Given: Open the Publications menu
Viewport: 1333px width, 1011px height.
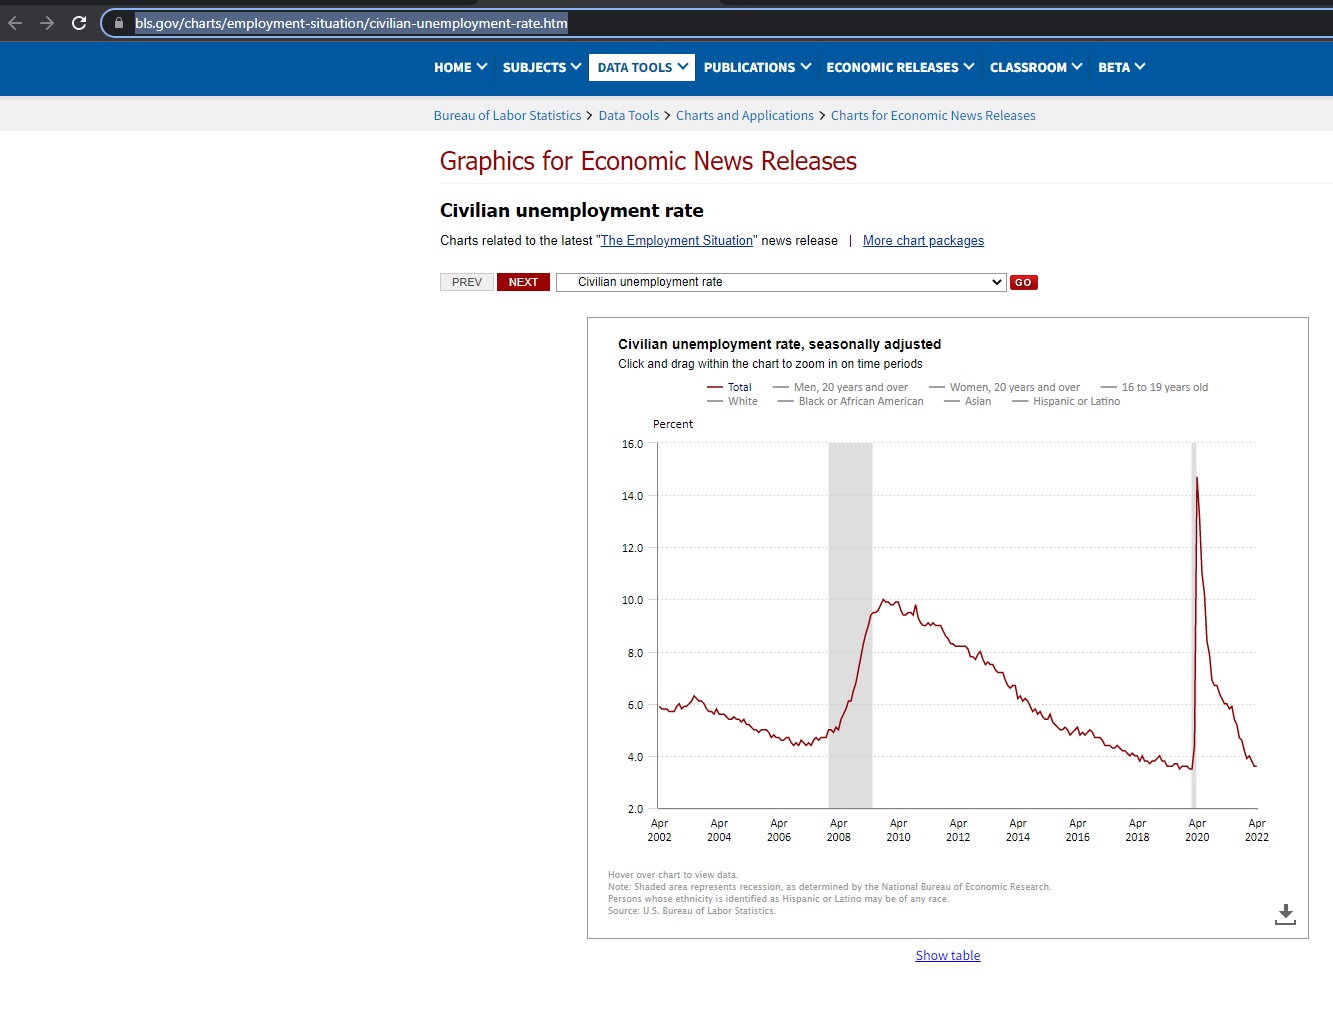Looking at the screenshot, I should coord(757,67).
